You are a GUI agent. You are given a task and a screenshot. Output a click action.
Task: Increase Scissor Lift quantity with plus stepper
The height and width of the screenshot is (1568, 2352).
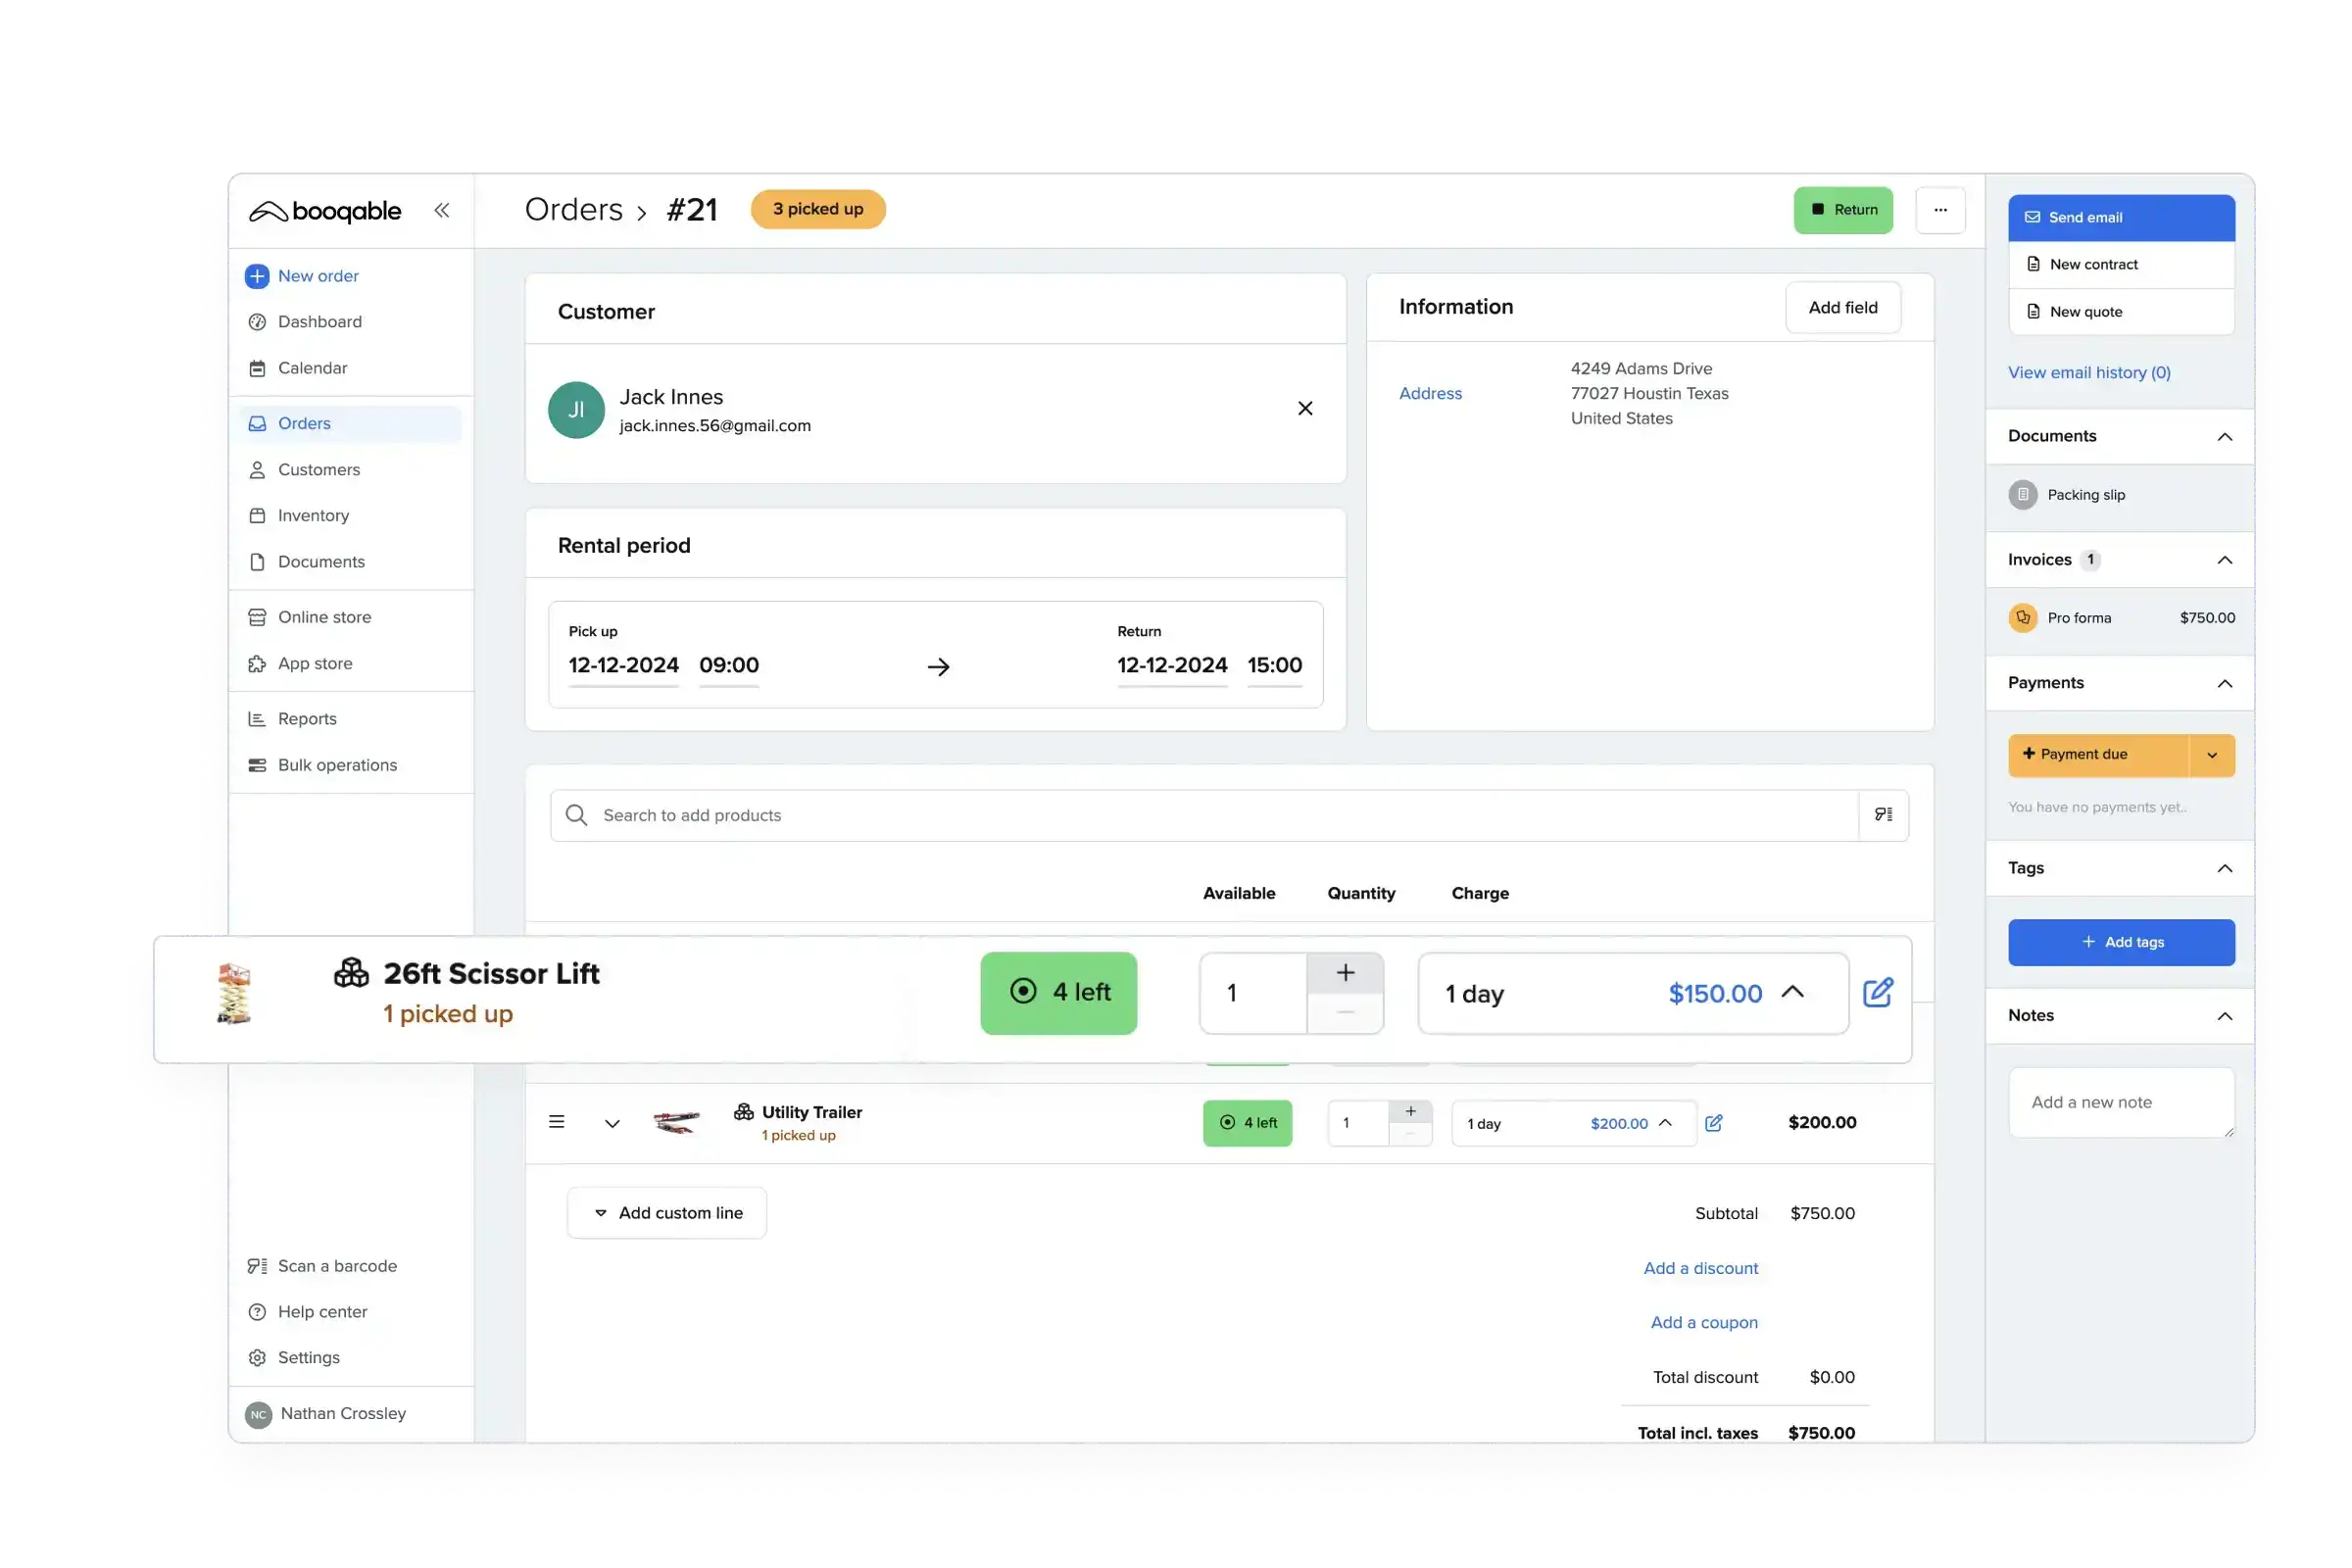(1345, 973)
